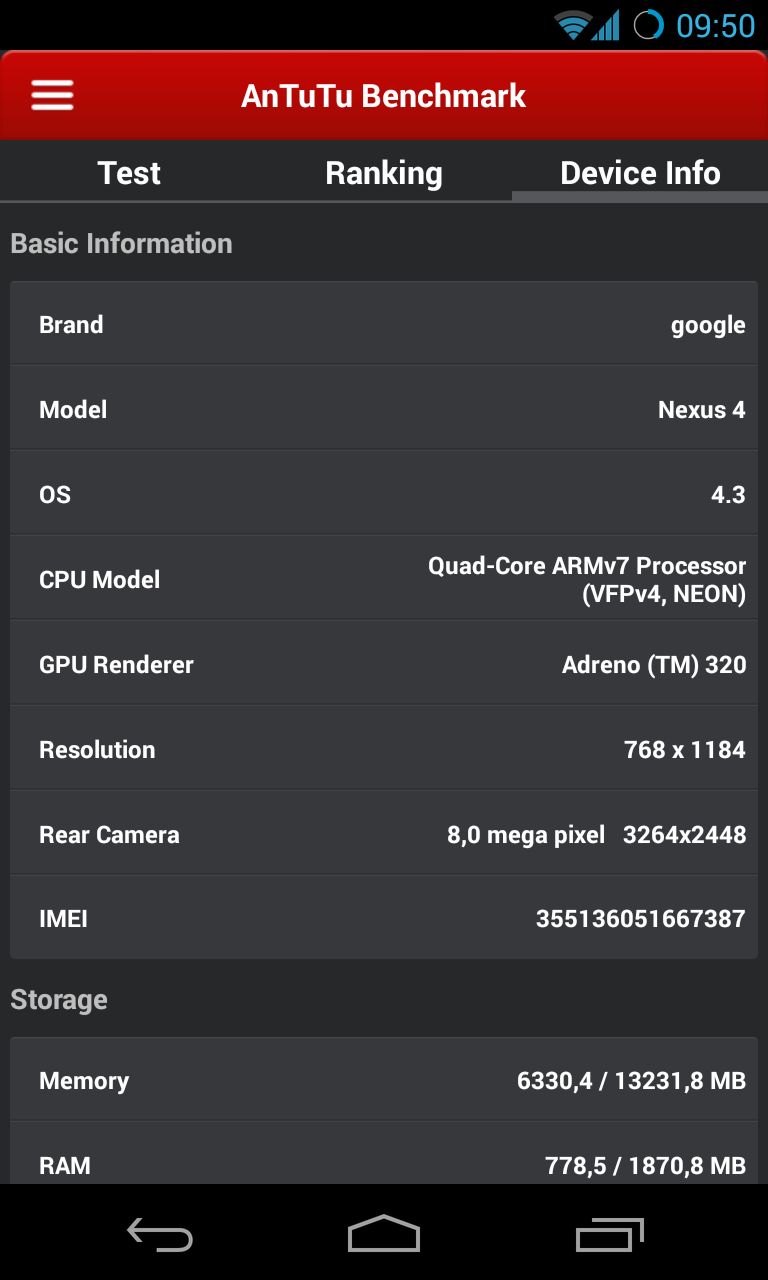Tap the cellular signal strength icon
The image size is (768, 1280).
[605, 25]
